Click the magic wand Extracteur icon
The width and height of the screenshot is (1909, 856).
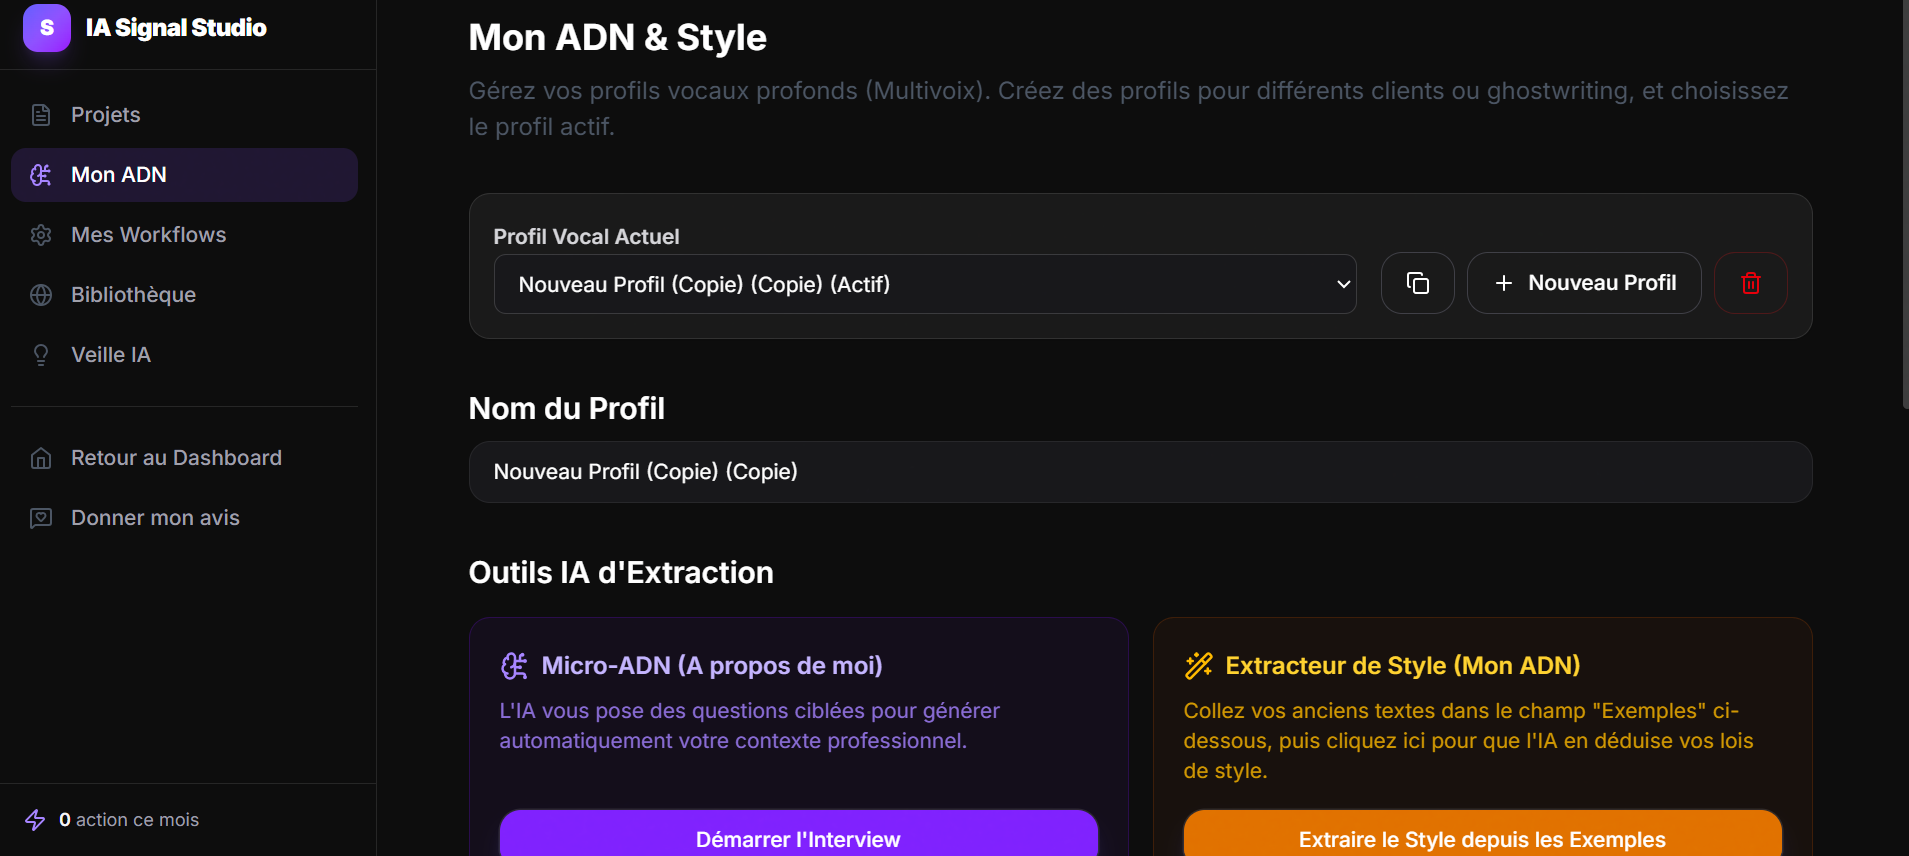pos(1198,666)
